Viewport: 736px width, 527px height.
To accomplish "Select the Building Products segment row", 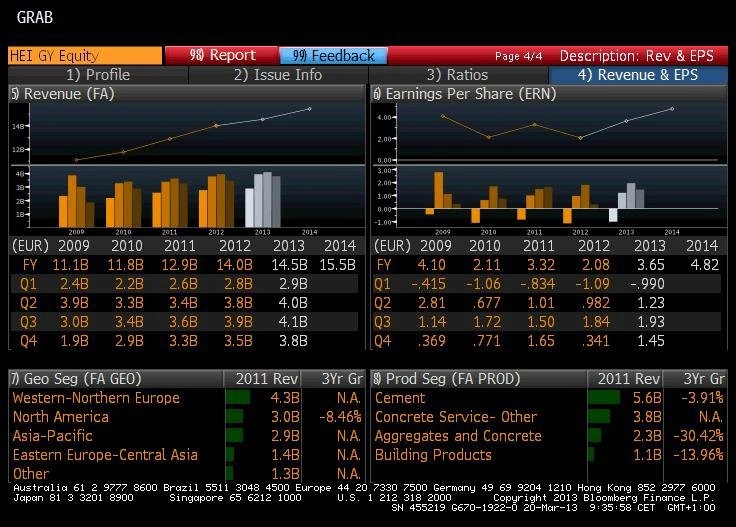I will pos(549,455).
